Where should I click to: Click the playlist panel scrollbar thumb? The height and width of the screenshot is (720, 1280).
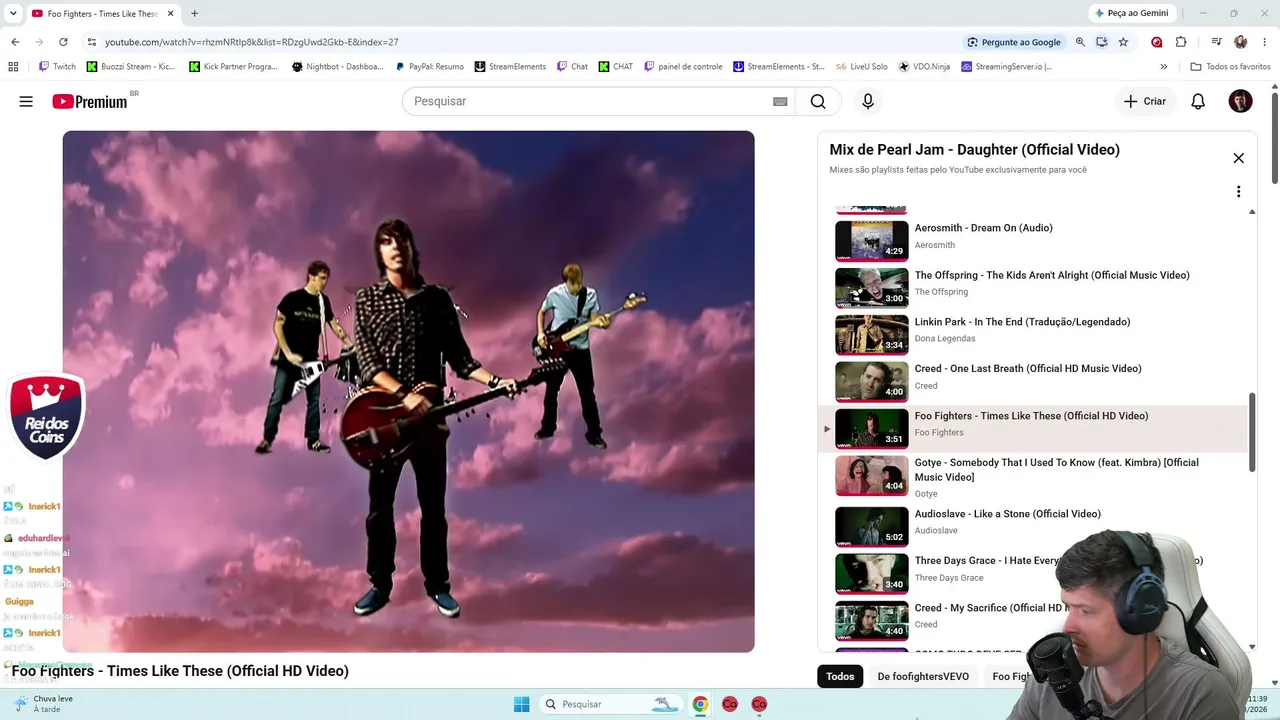(x=1252, y=432)
